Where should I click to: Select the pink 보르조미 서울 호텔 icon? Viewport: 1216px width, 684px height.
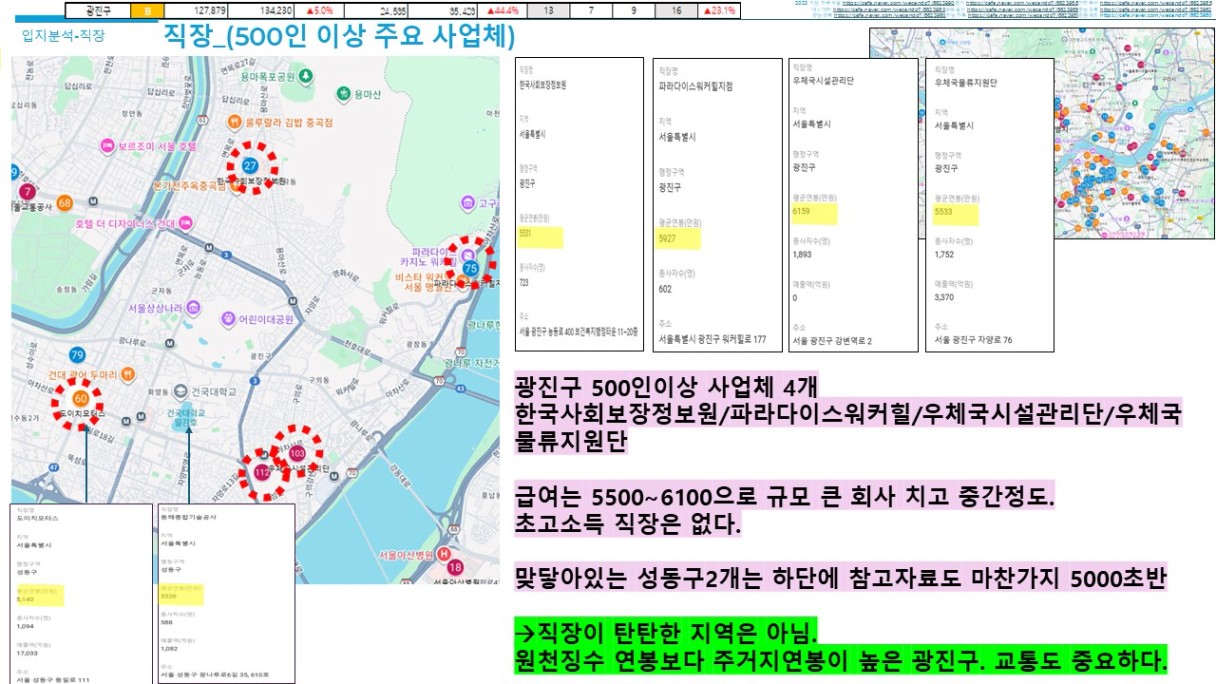tap(108, 145)
